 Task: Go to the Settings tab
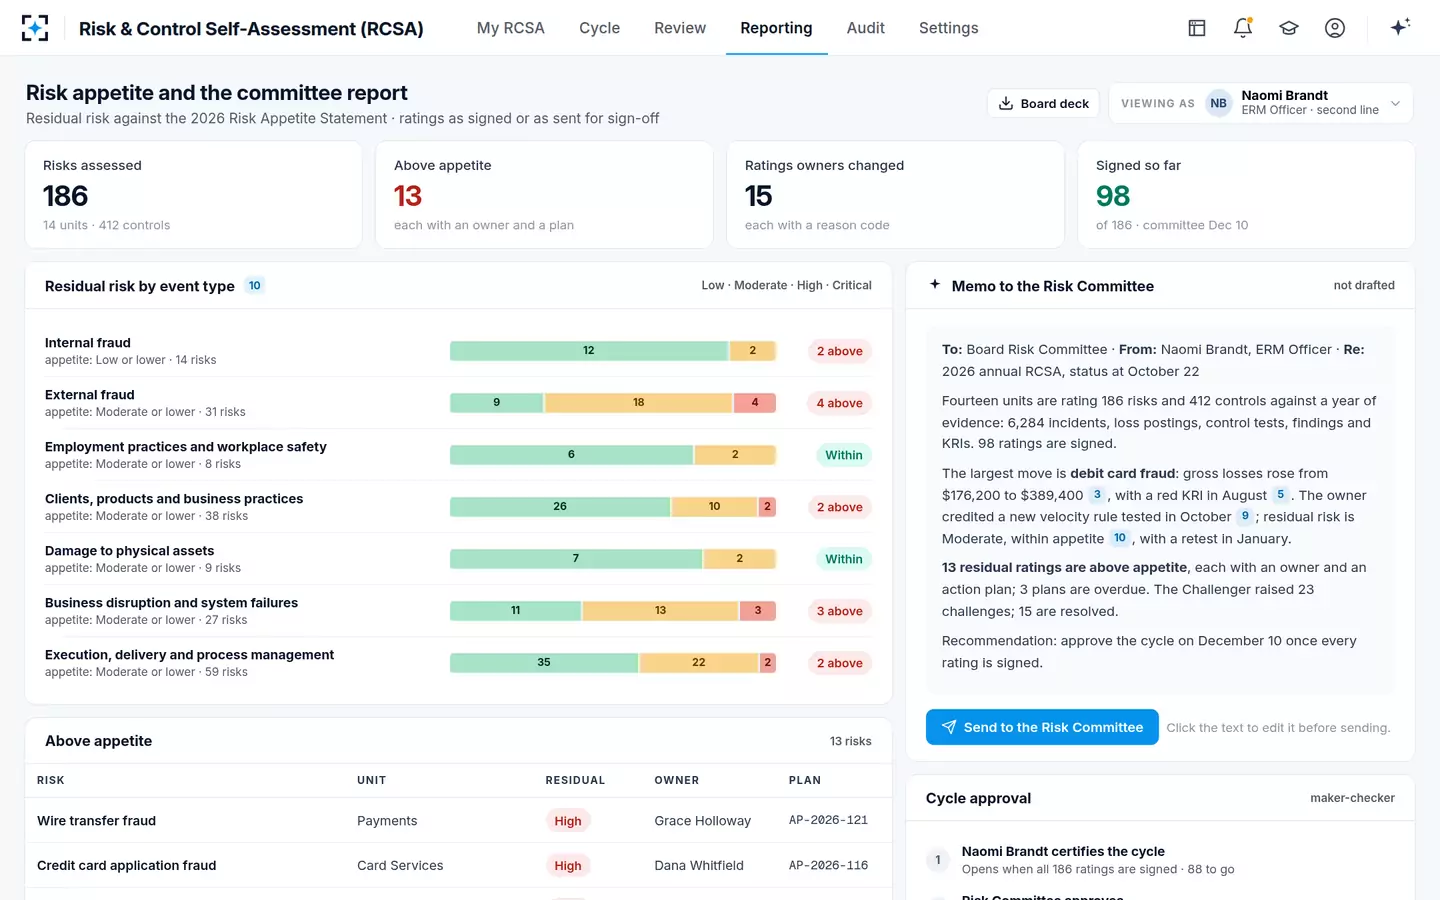tap(949, 28)
